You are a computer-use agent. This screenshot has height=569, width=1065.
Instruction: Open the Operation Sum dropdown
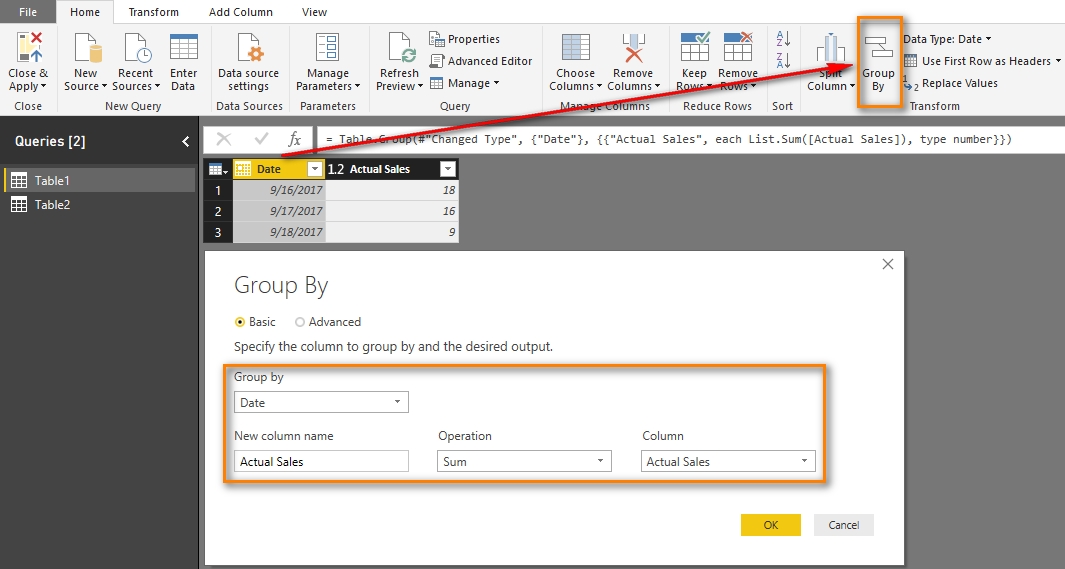(x=524, y=461)
